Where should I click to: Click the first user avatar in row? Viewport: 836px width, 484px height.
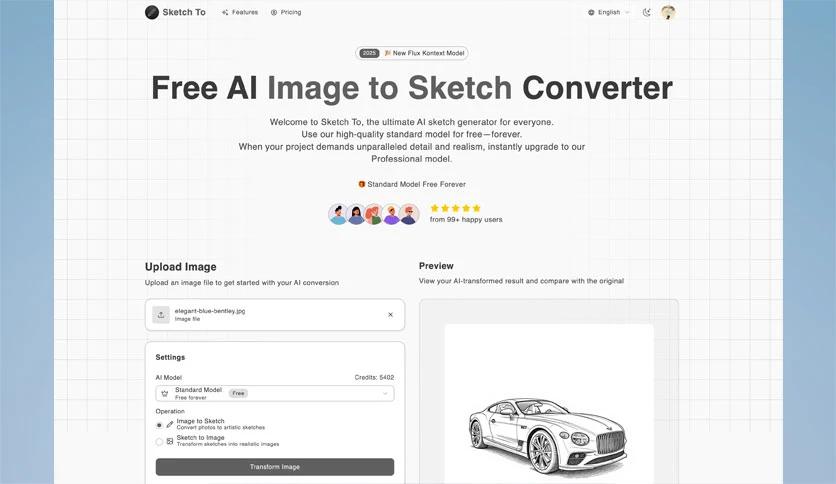tap(338, 214)
